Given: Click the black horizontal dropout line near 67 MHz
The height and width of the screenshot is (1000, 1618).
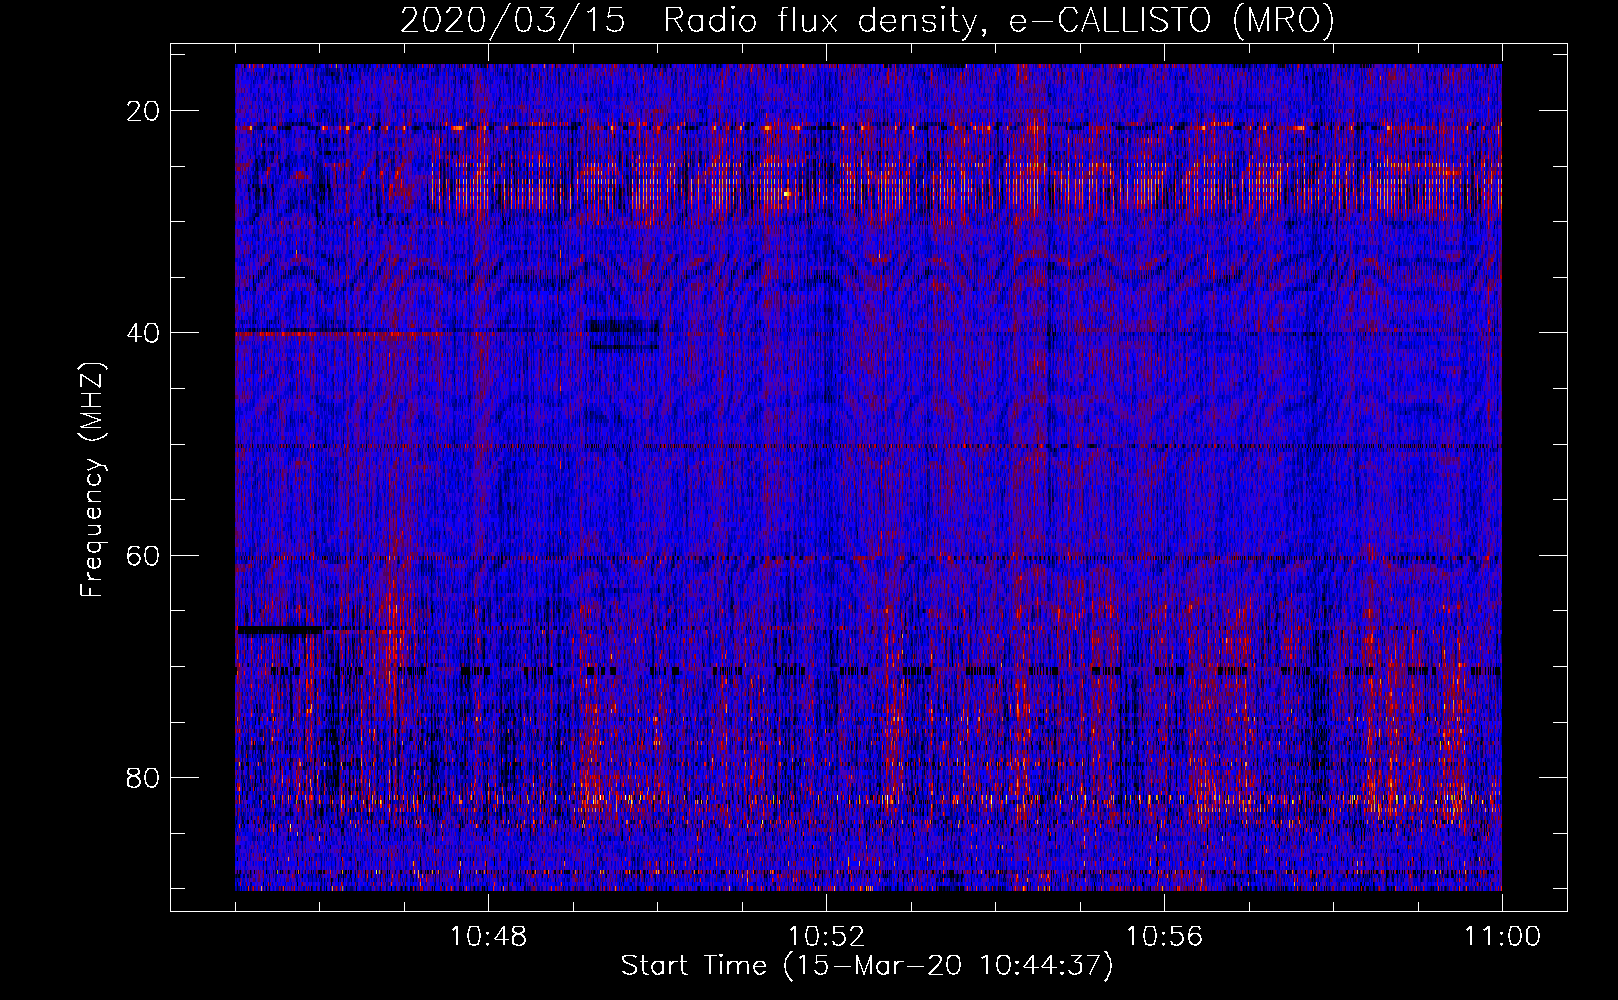Looking at the screenshot, I should (x=280, y=630).
